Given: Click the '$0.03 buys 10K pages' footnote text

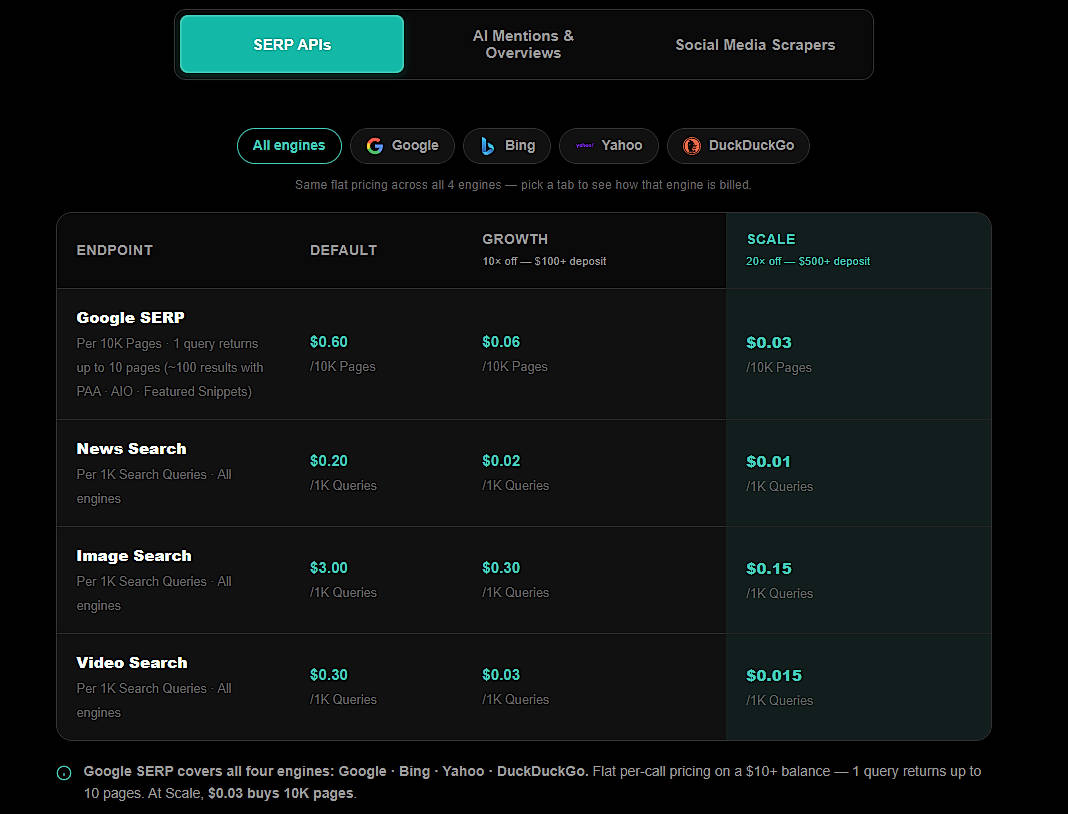Looking at the screenshot, I should point(281,794).
